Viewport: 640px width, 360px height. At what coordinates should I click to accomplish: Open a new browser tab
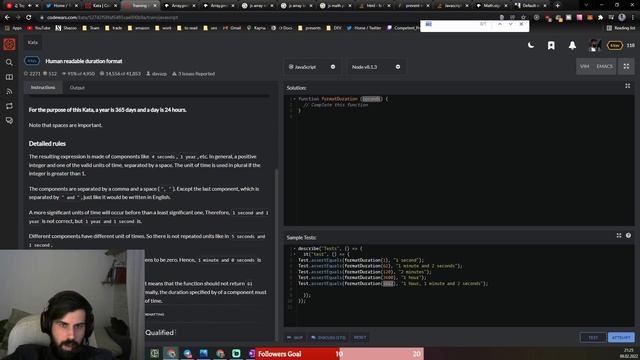558,6
